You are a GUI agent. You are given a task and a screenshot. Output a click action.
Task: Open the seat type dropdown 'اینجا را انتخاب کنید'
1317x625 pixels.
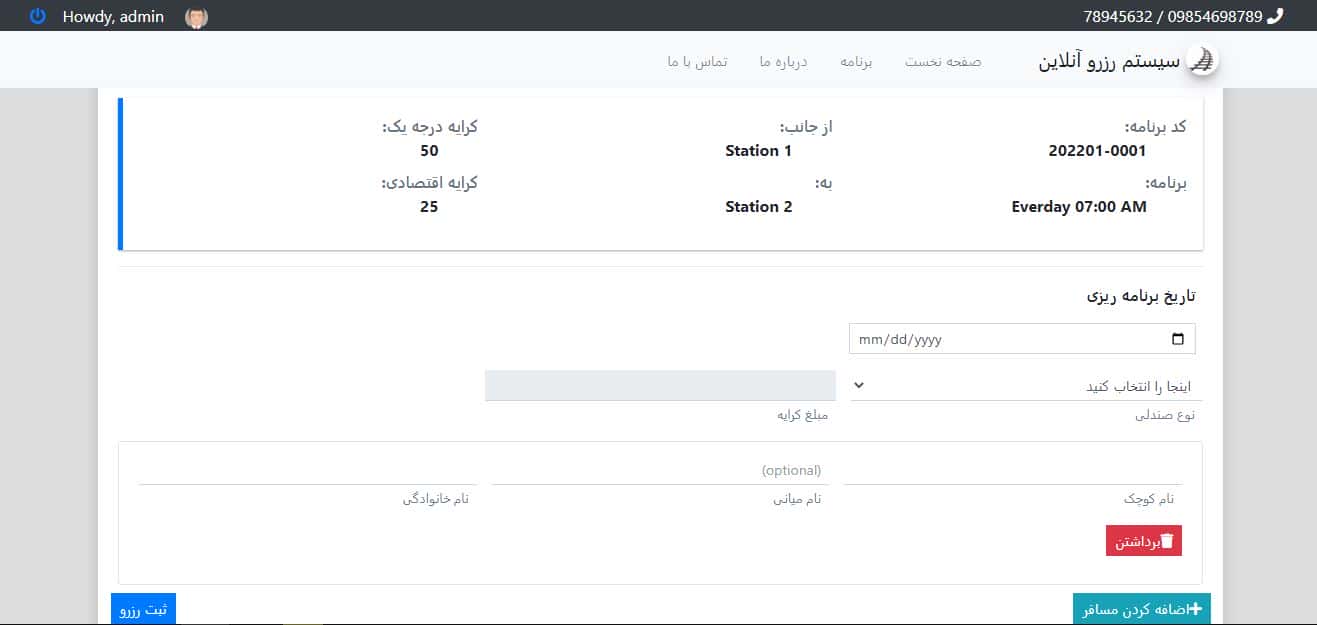(1026, 386)
